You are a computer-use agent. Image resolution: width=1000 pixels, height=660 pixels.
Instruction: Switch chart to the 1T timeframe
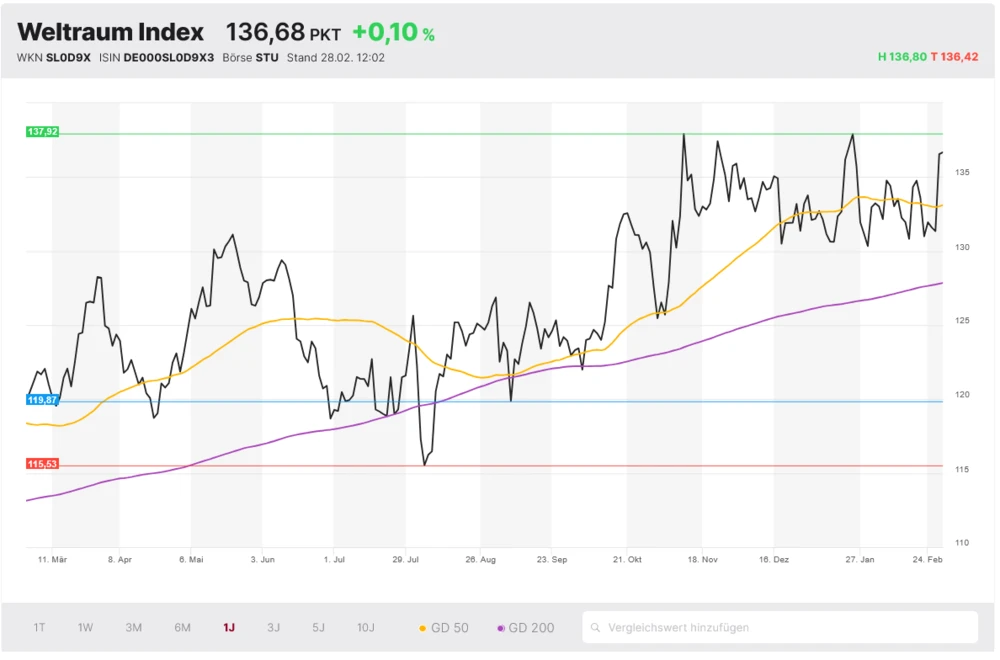pos(39,627)
